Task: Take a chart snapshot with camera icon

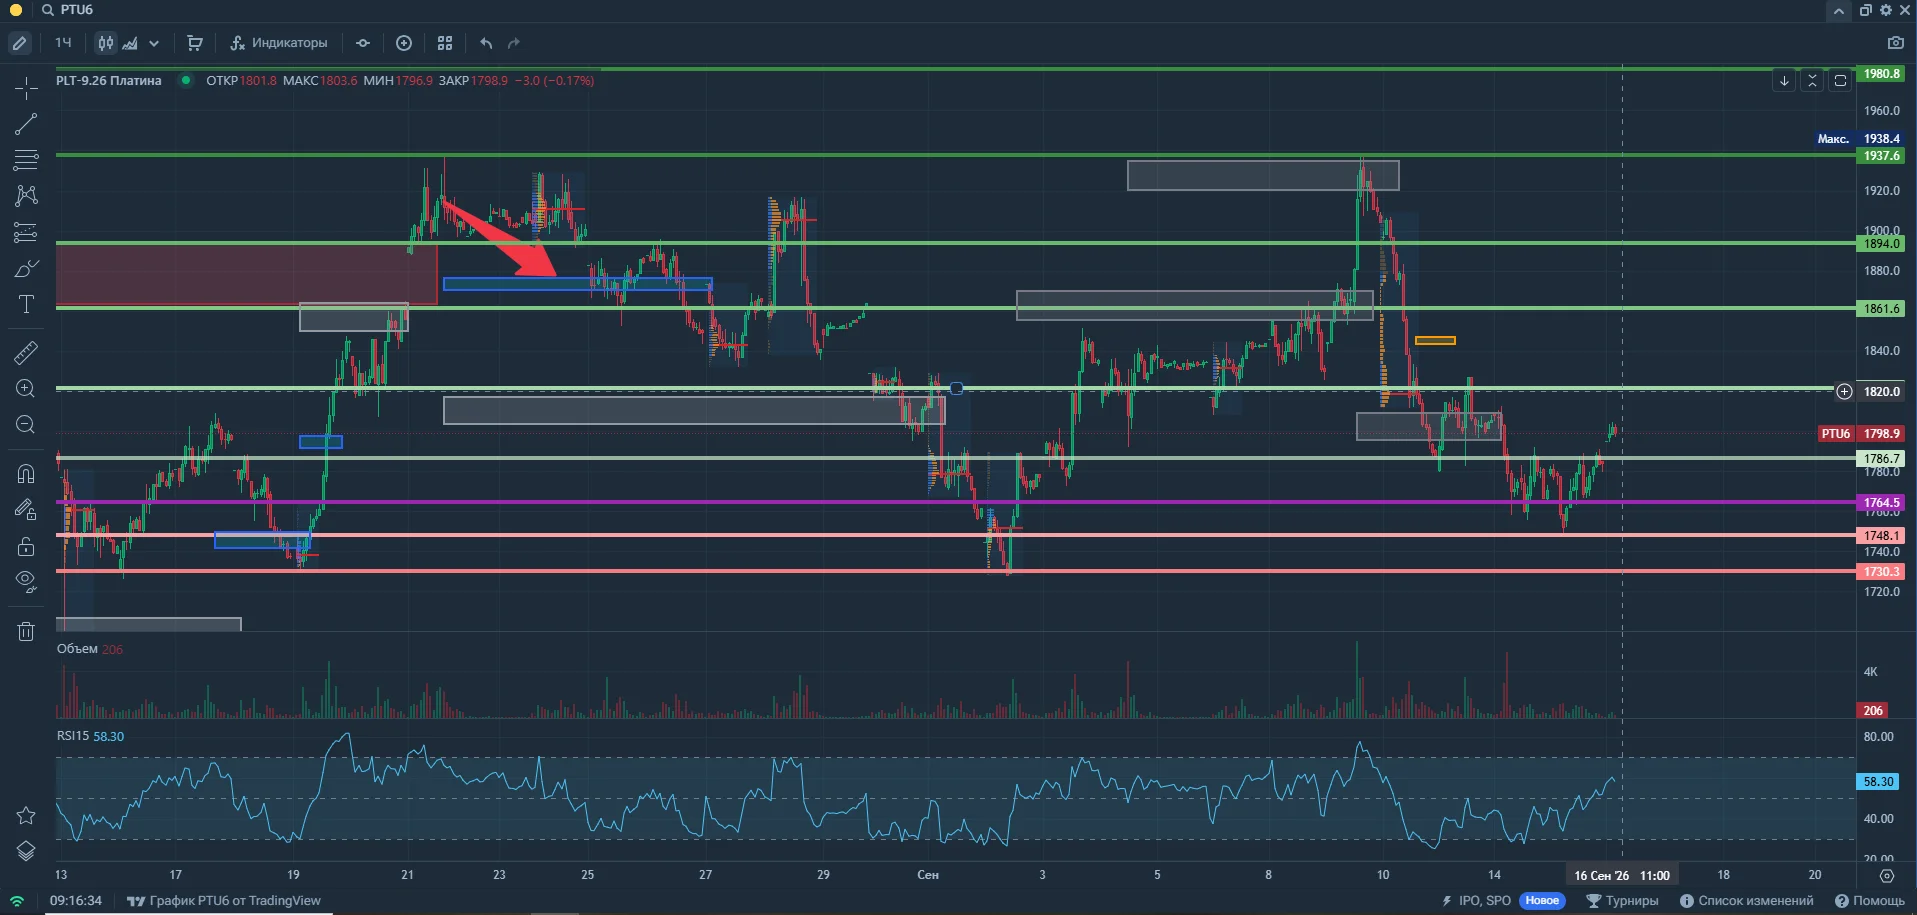Action: pos(1895,43)
